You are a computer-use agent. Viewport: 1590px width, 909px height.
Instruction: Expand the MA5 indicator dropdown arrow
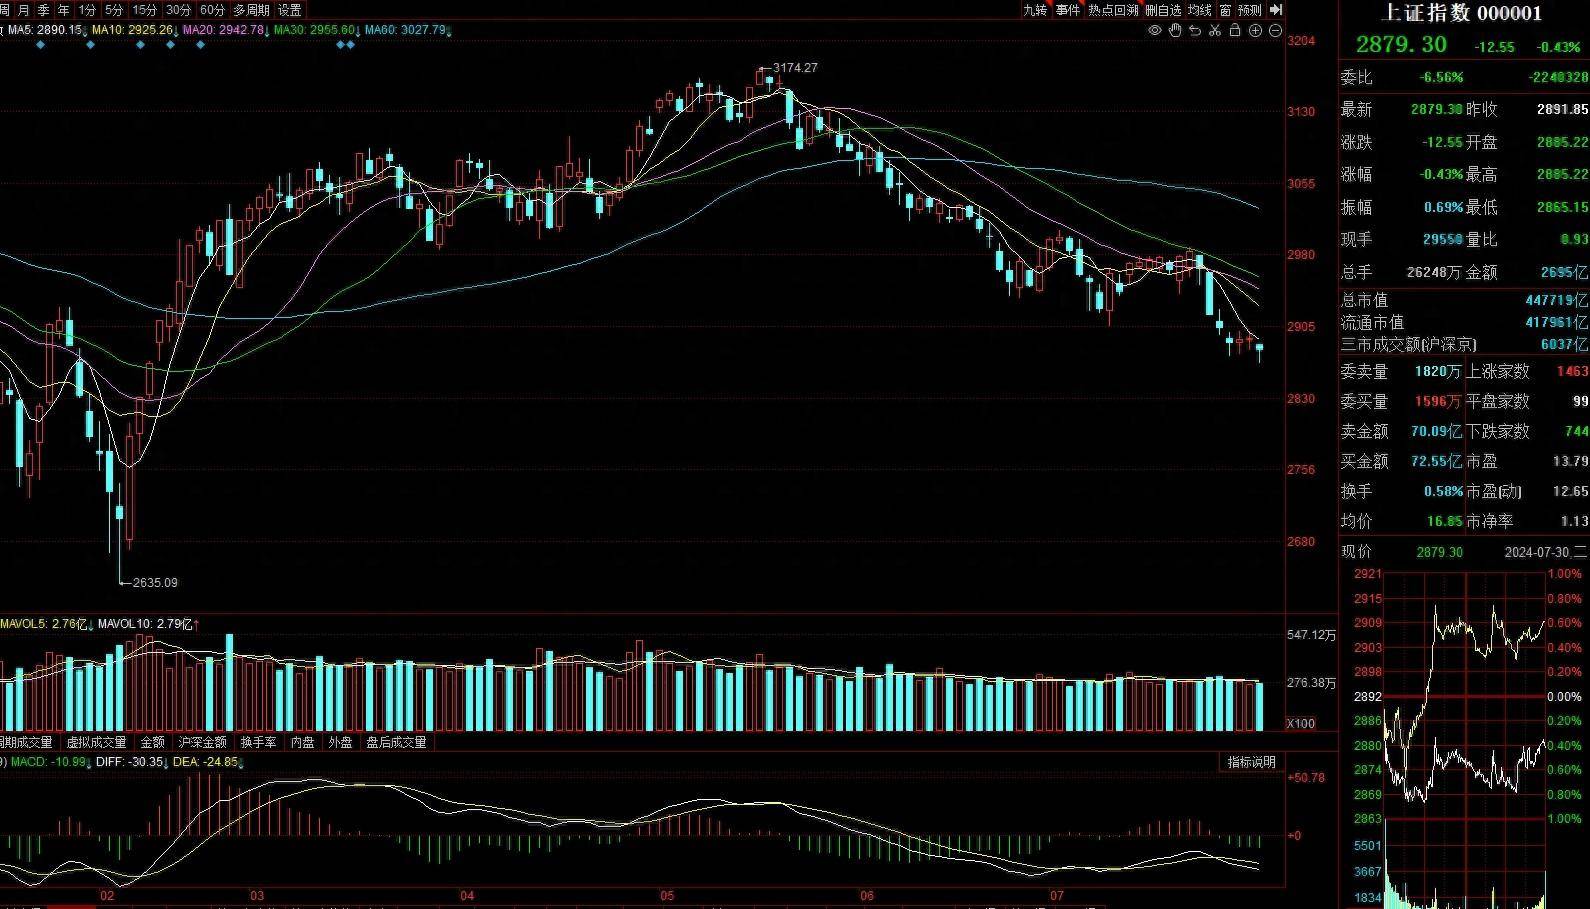(86, 31)
